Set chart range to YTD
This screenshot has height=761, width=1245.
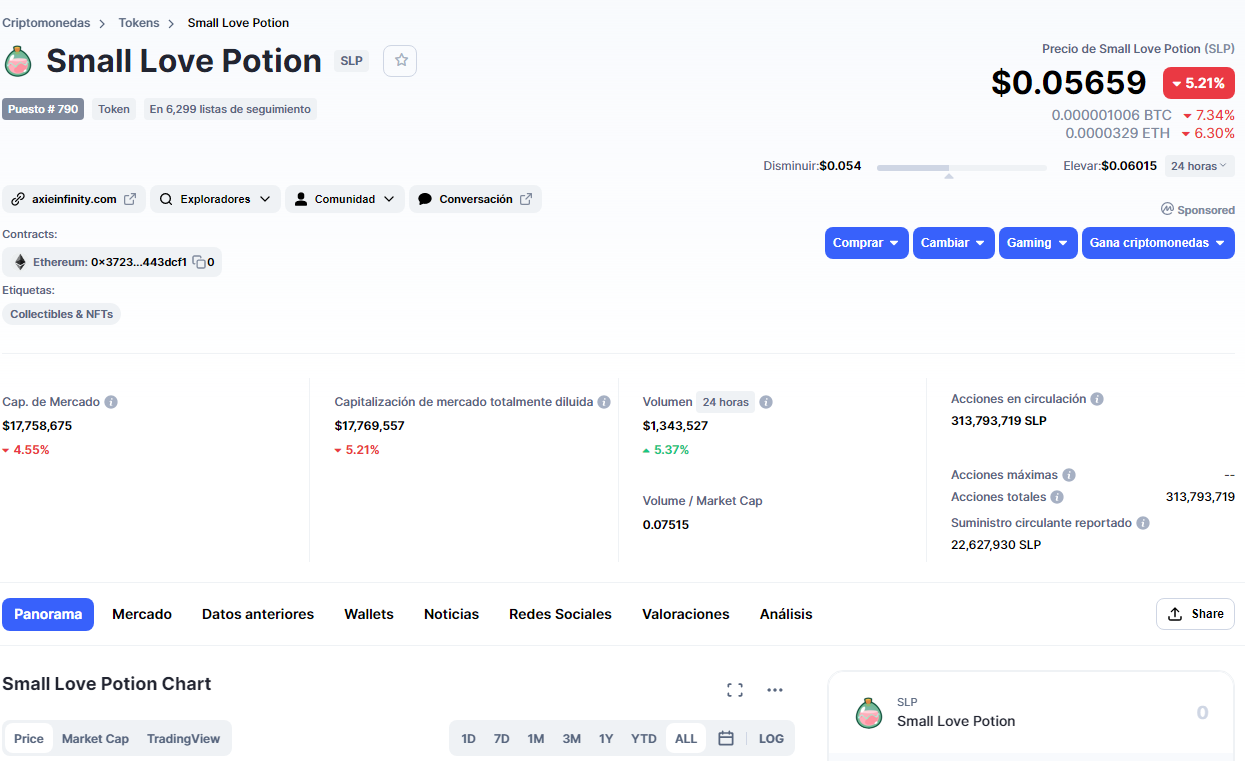click(644, 739)
